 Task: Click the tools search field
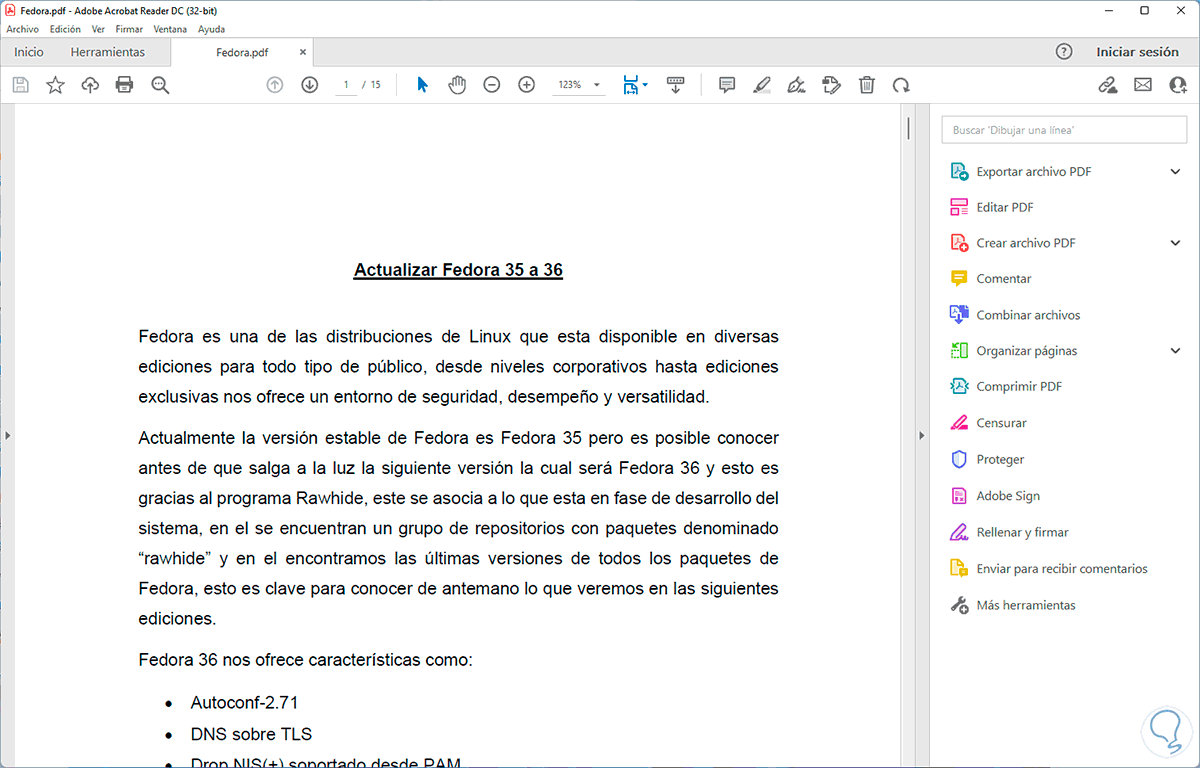click(1065, 130)
